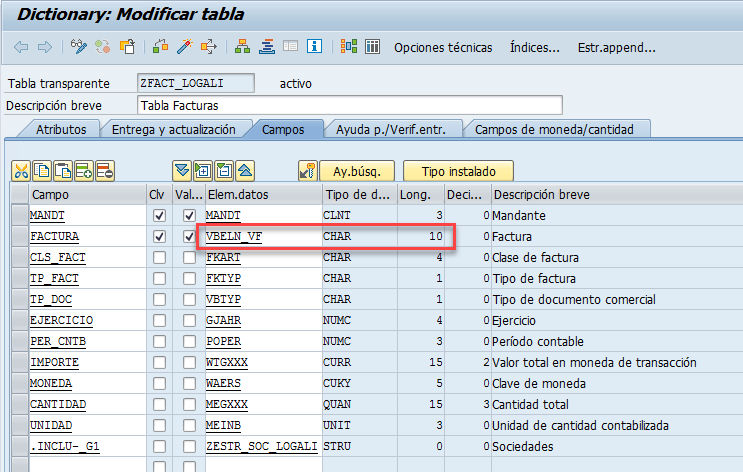Viewport: 743px width, 472px height.
Task: Open the Other Object icon in the toolbar
Action: coord(127,46)
